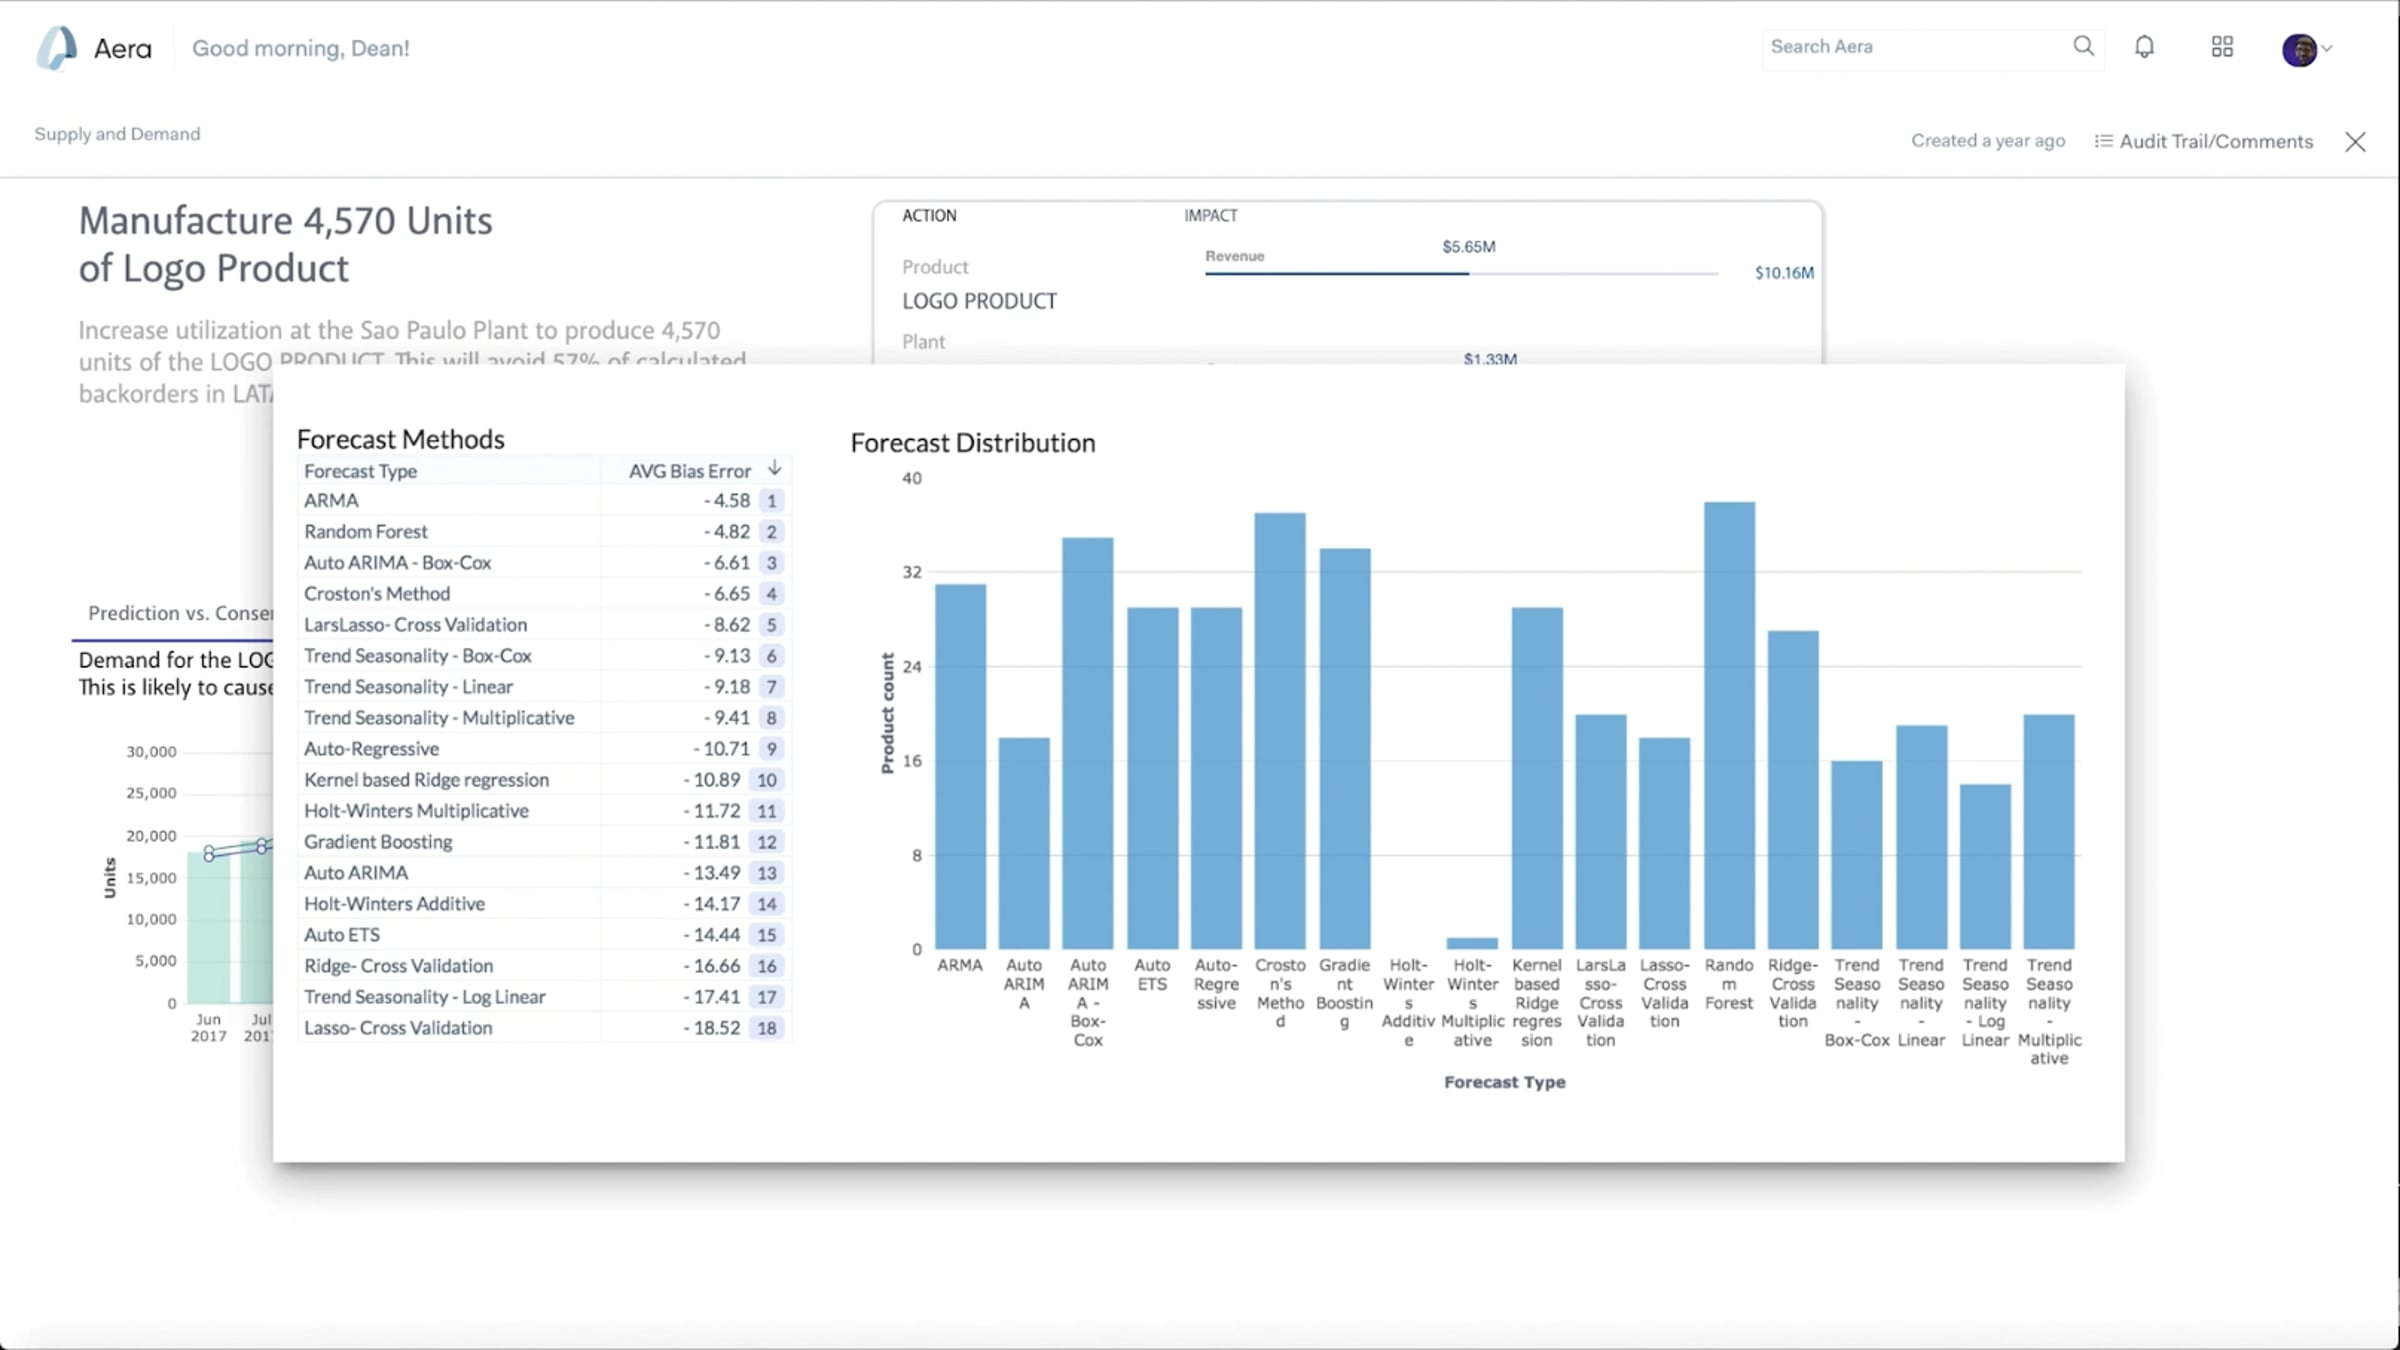Click the Audit Trail list icon
Viewport: 2400px width, 1350px height.
pyautogui.click(x=2103, y=141)
